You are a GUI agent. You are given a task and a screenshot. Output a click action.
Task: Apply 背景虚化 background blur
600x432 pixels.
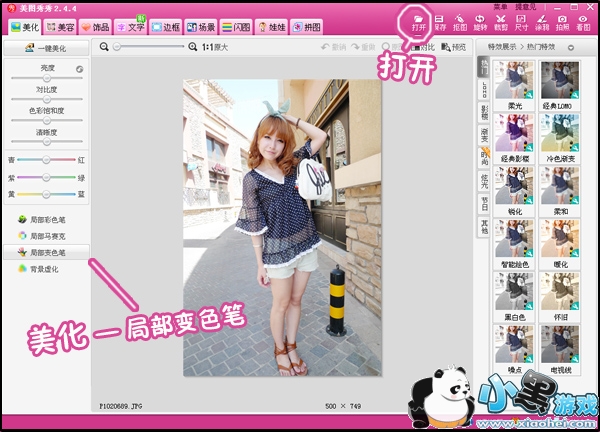(38, 269)
